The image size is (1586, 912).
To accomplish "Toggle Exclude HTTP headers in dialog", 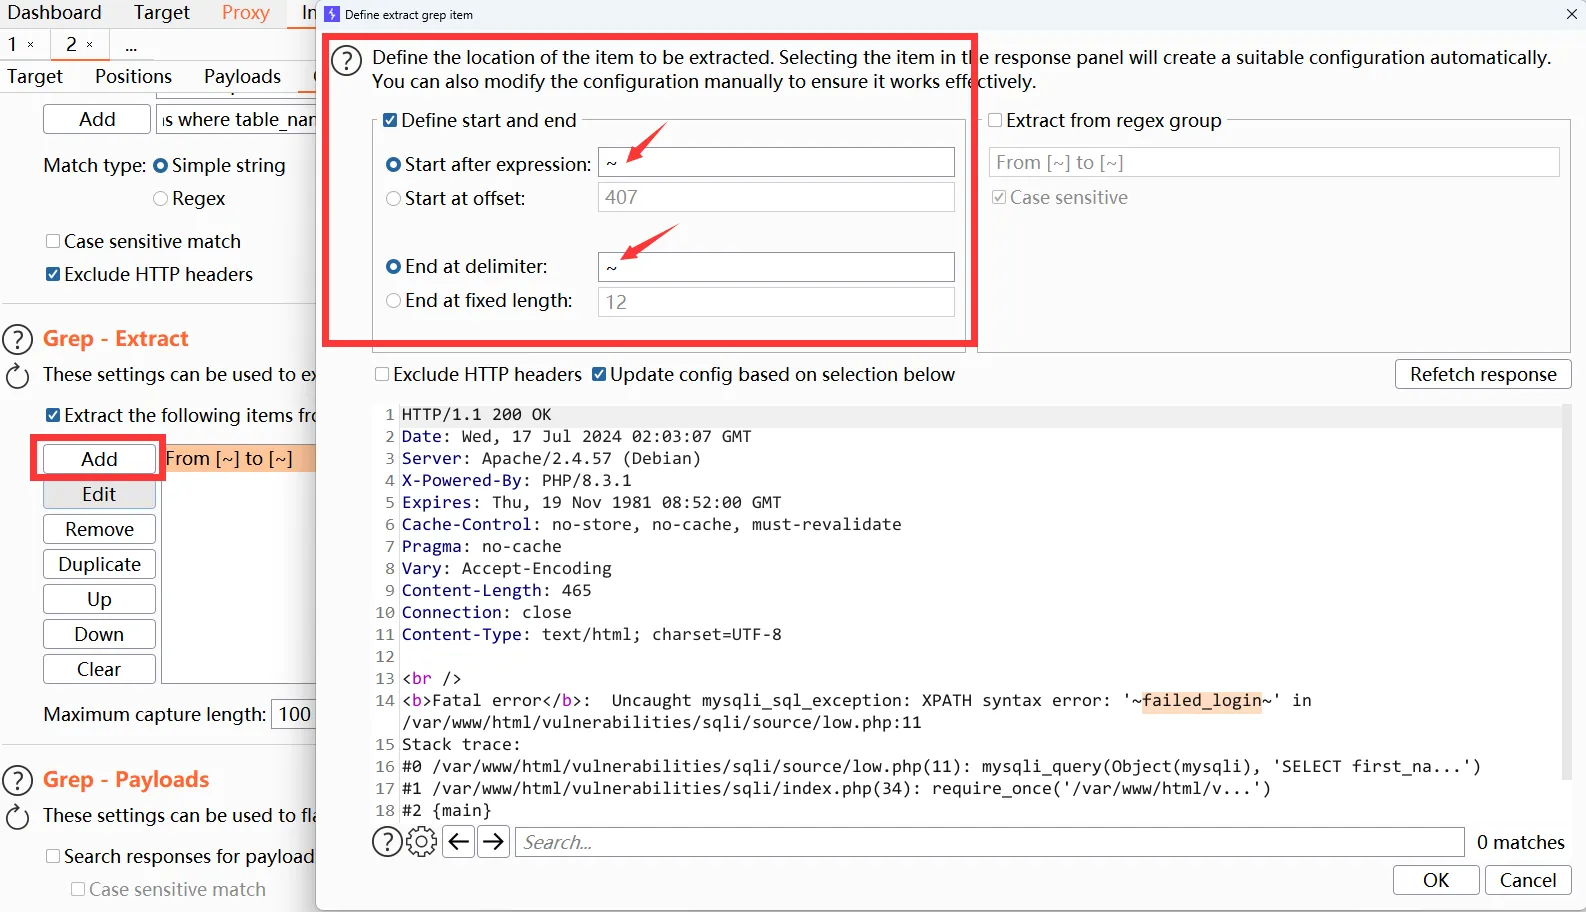I will (382, 375).
